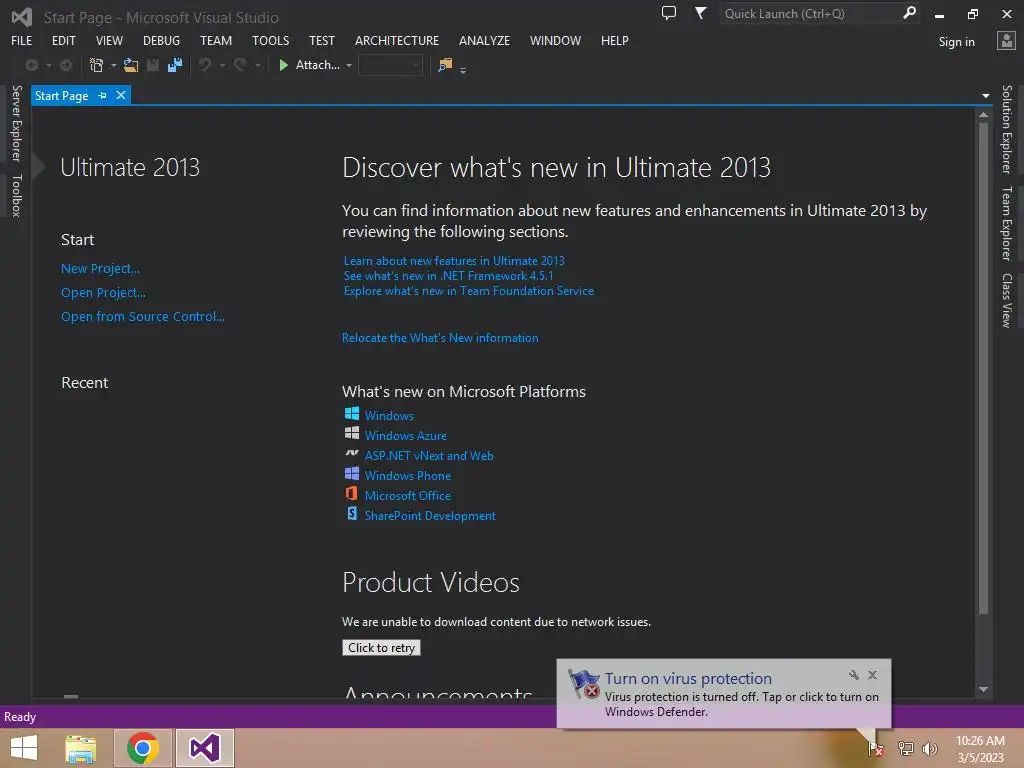Expand the Undo history dropdown arrow
This screenshot has width=1024, height=768.
pos(223,65)
